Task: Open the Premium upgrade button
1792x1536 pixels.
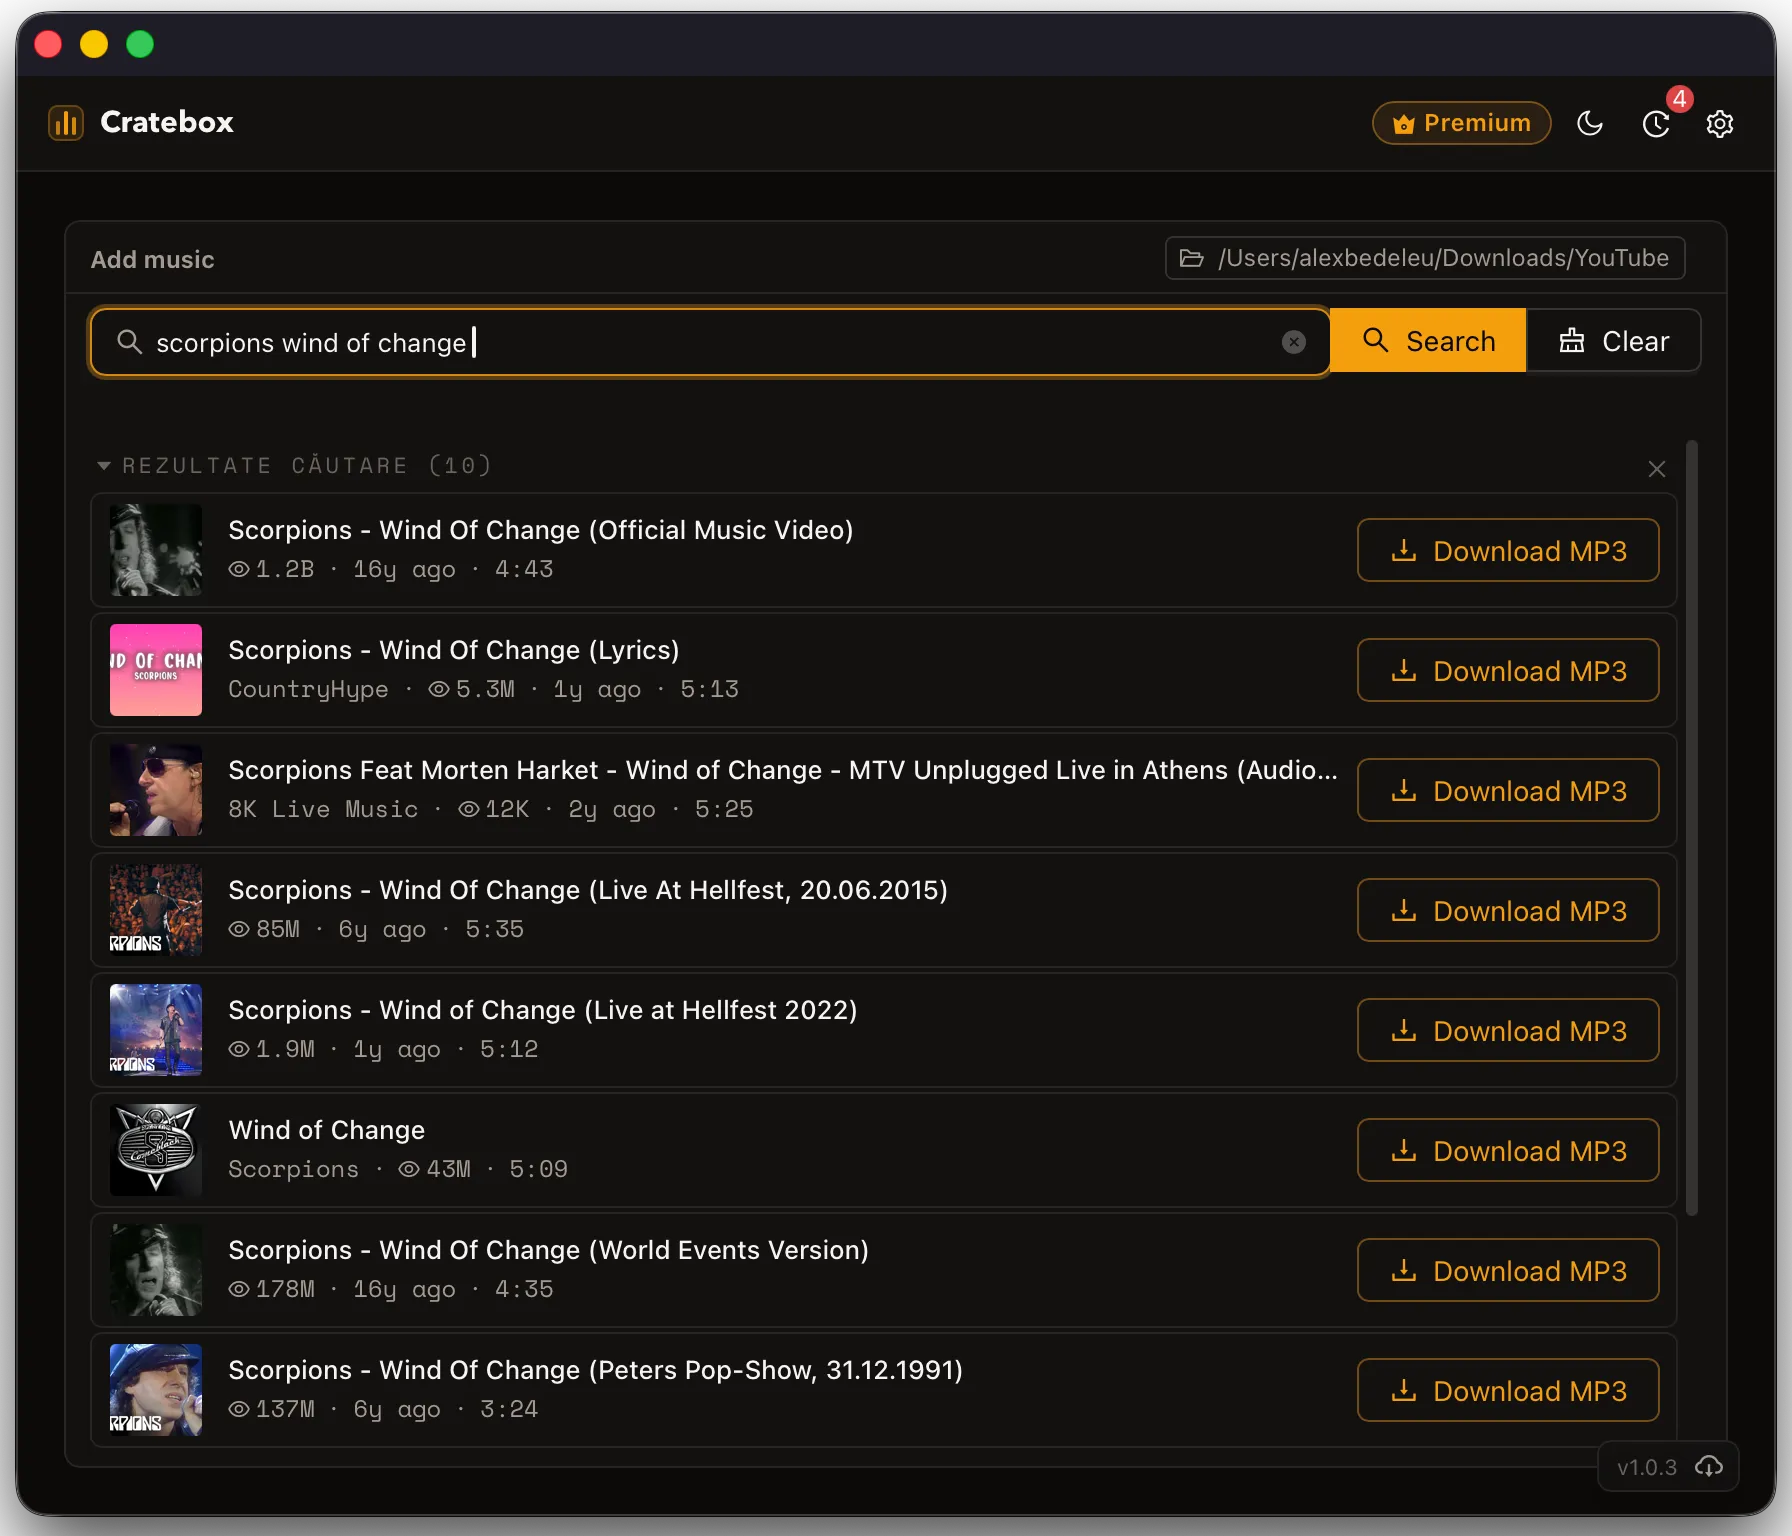Action: (1461, 123)
